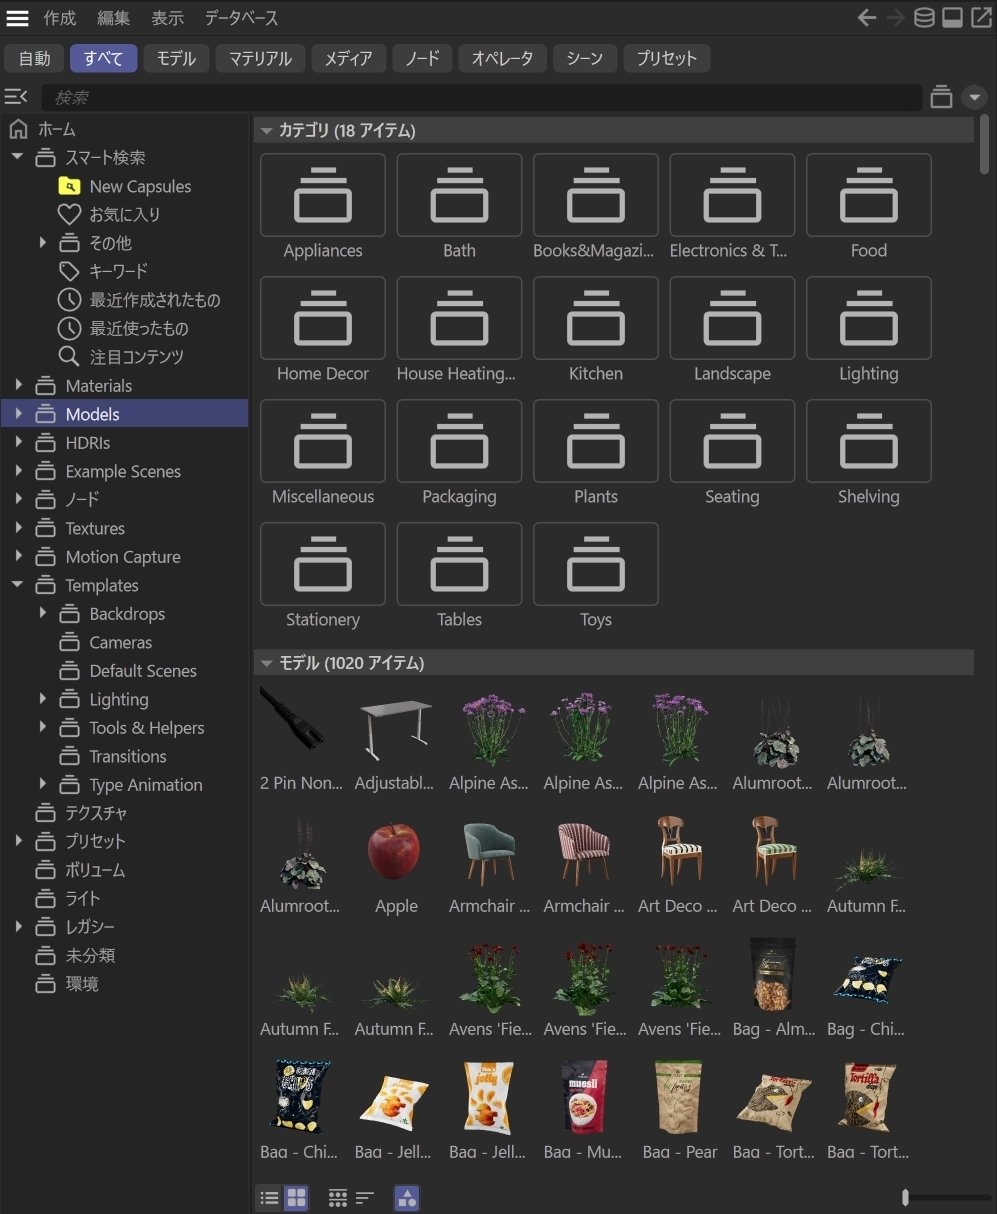Viewport: 997px width, 1214px height.
Task: Open the データベース menu
Action: [x=241, y=18]
